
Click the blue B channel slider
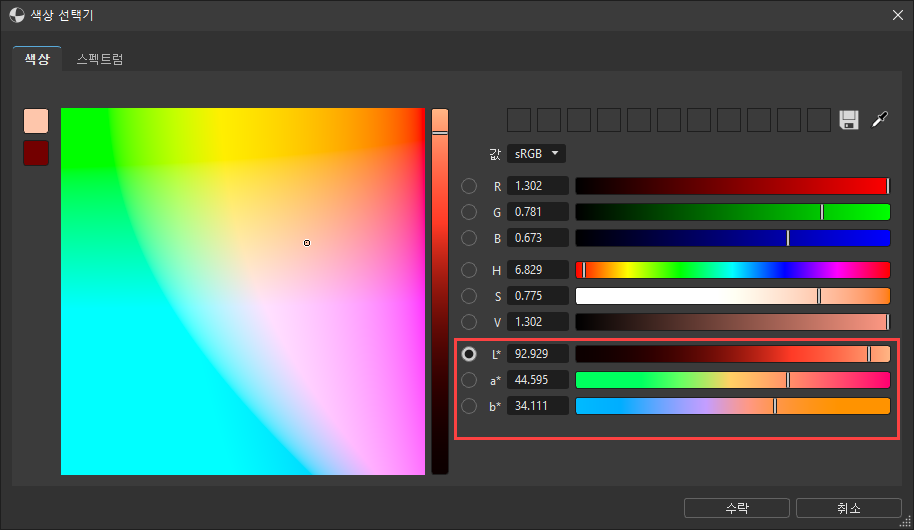pos(733,238)
